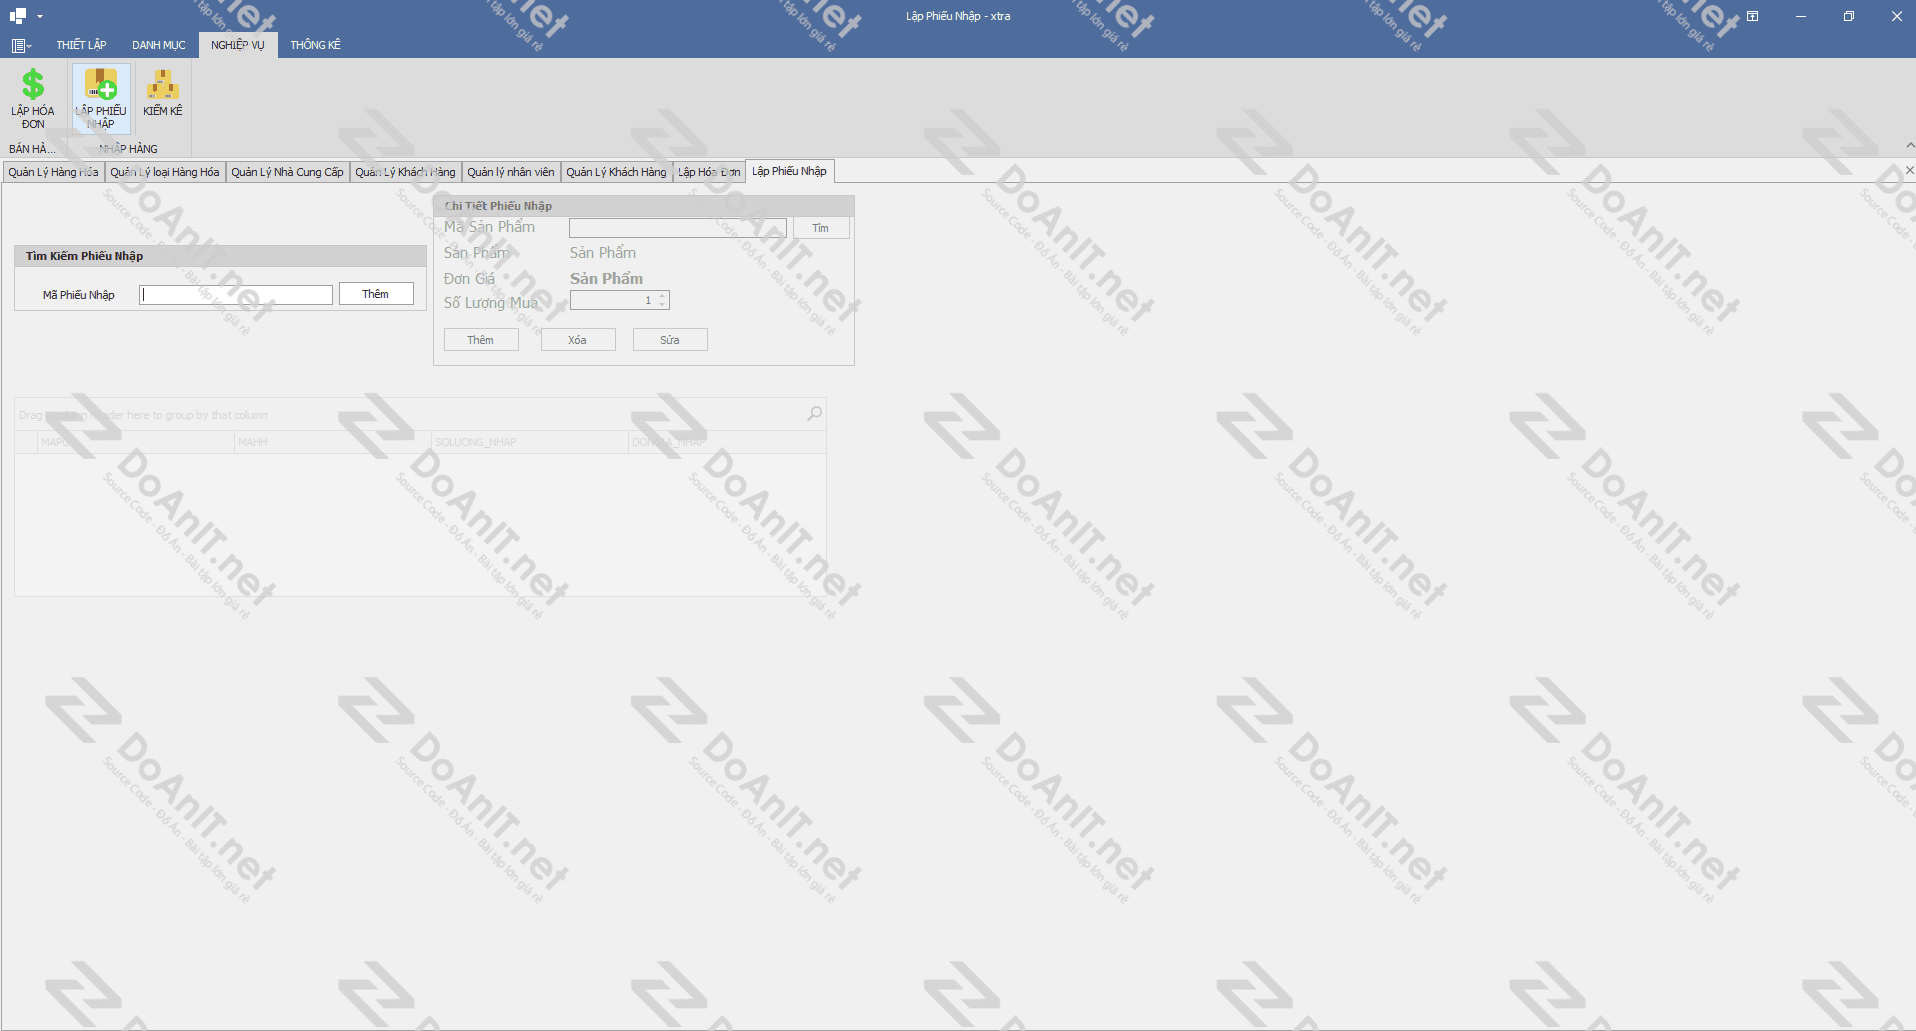Switch to the DANH MỤC ribbon tab

tap(159, 45)
